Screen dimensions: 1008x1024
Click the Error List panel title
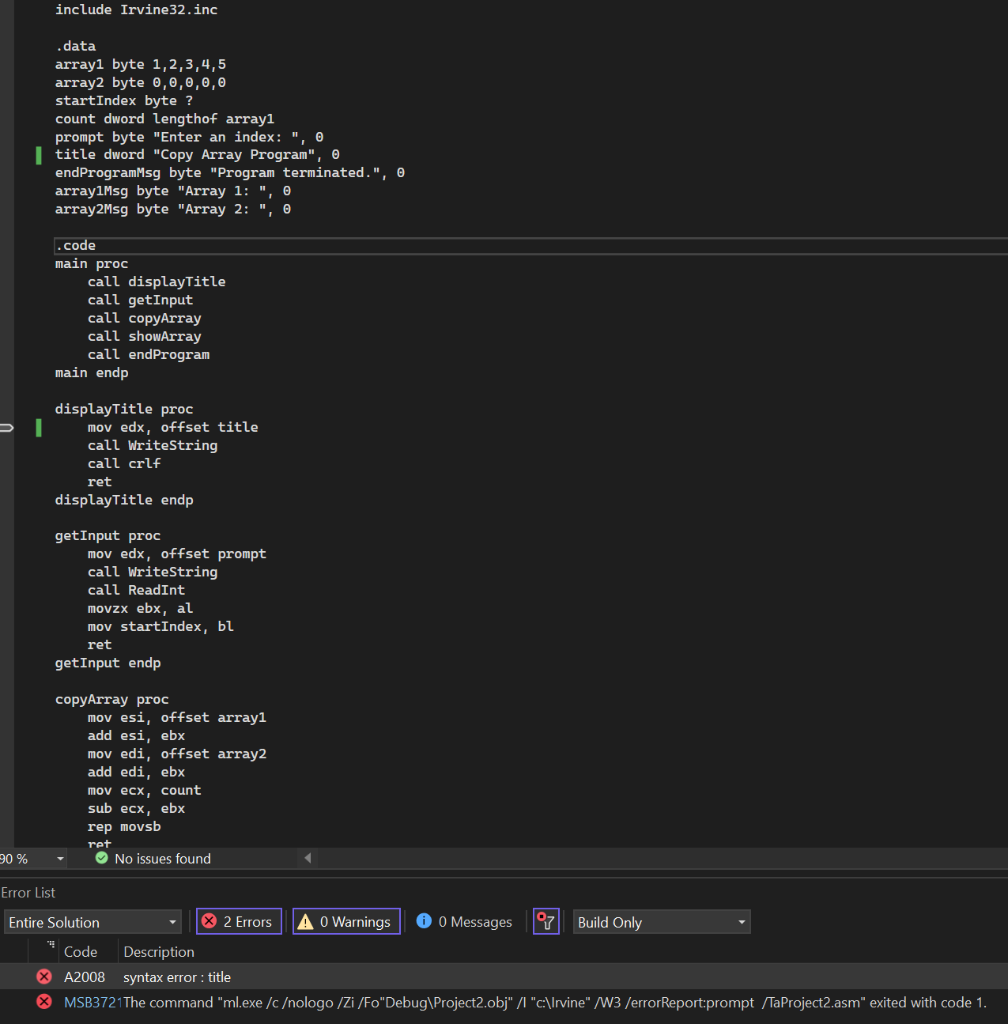(x=28, y=892)
